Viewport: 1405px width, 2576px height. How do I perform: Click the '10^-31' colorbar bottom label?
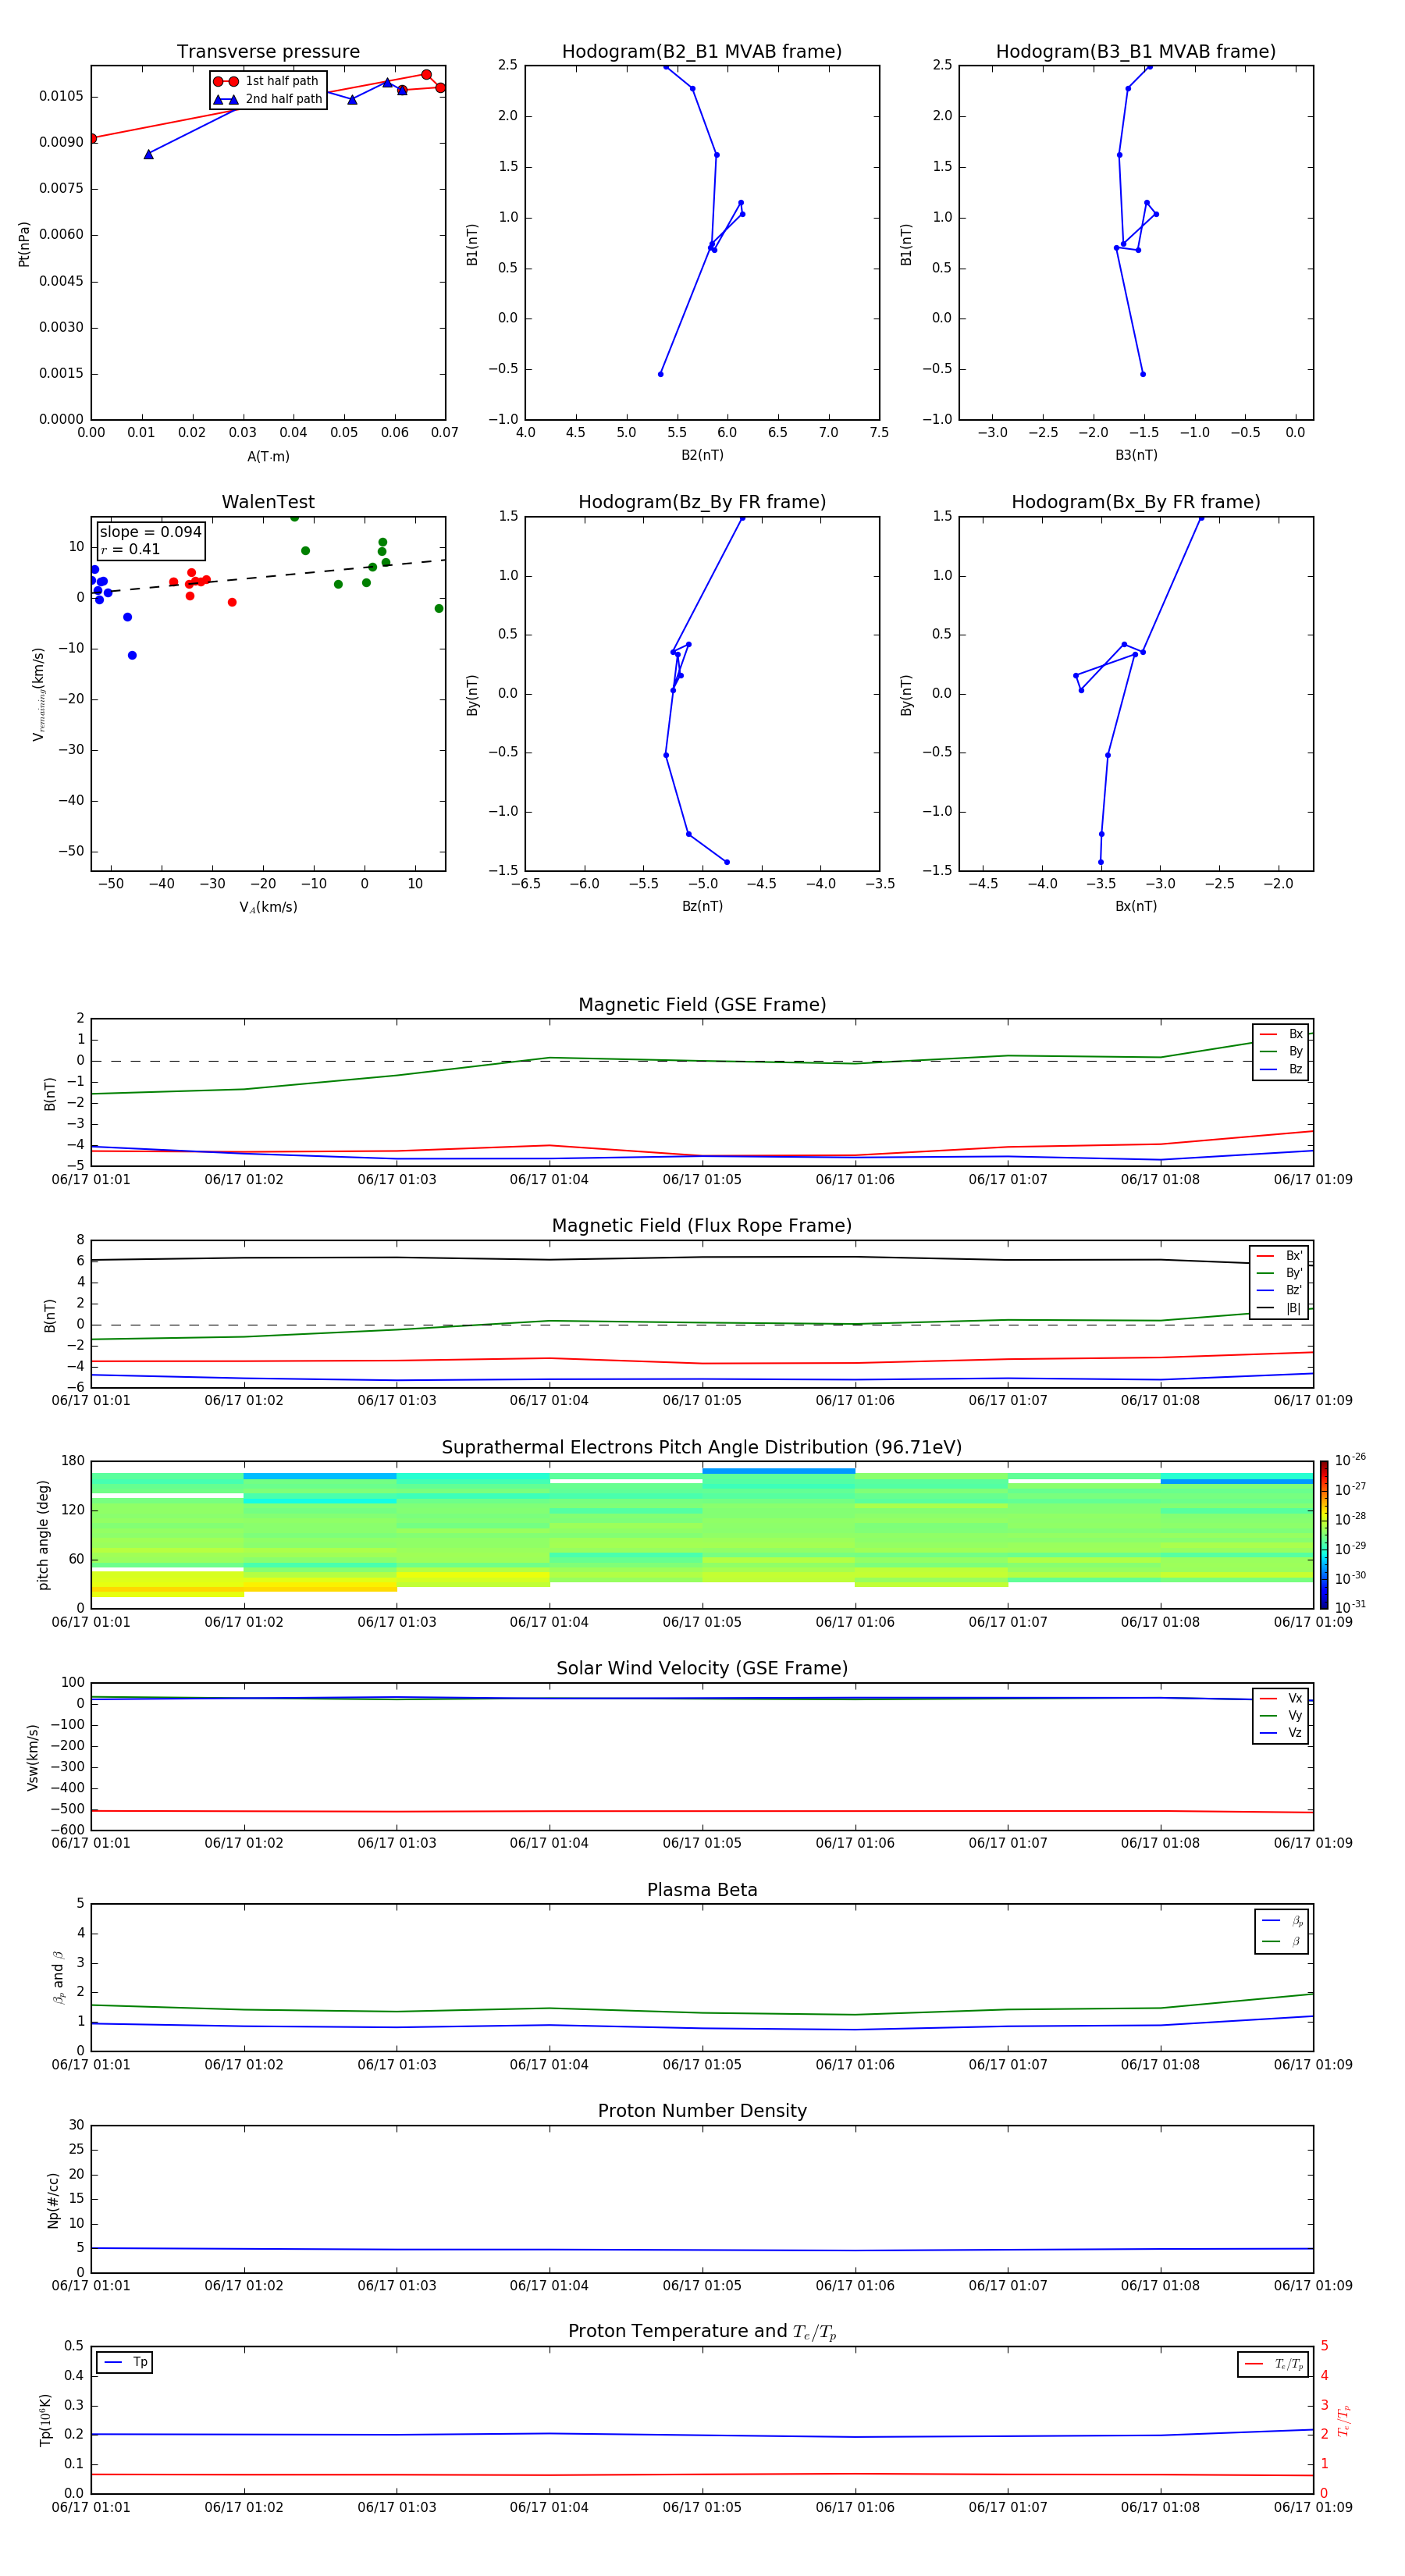tap(1350, 1607)
